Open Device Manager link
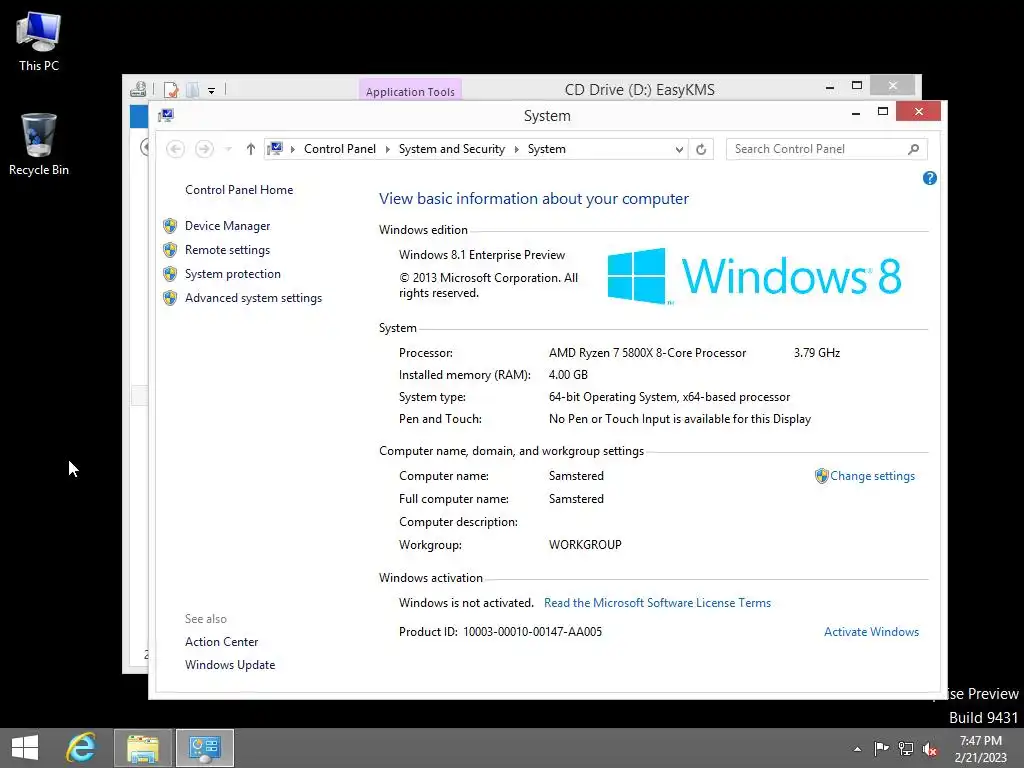The image size is (1024, 768). 227,226
